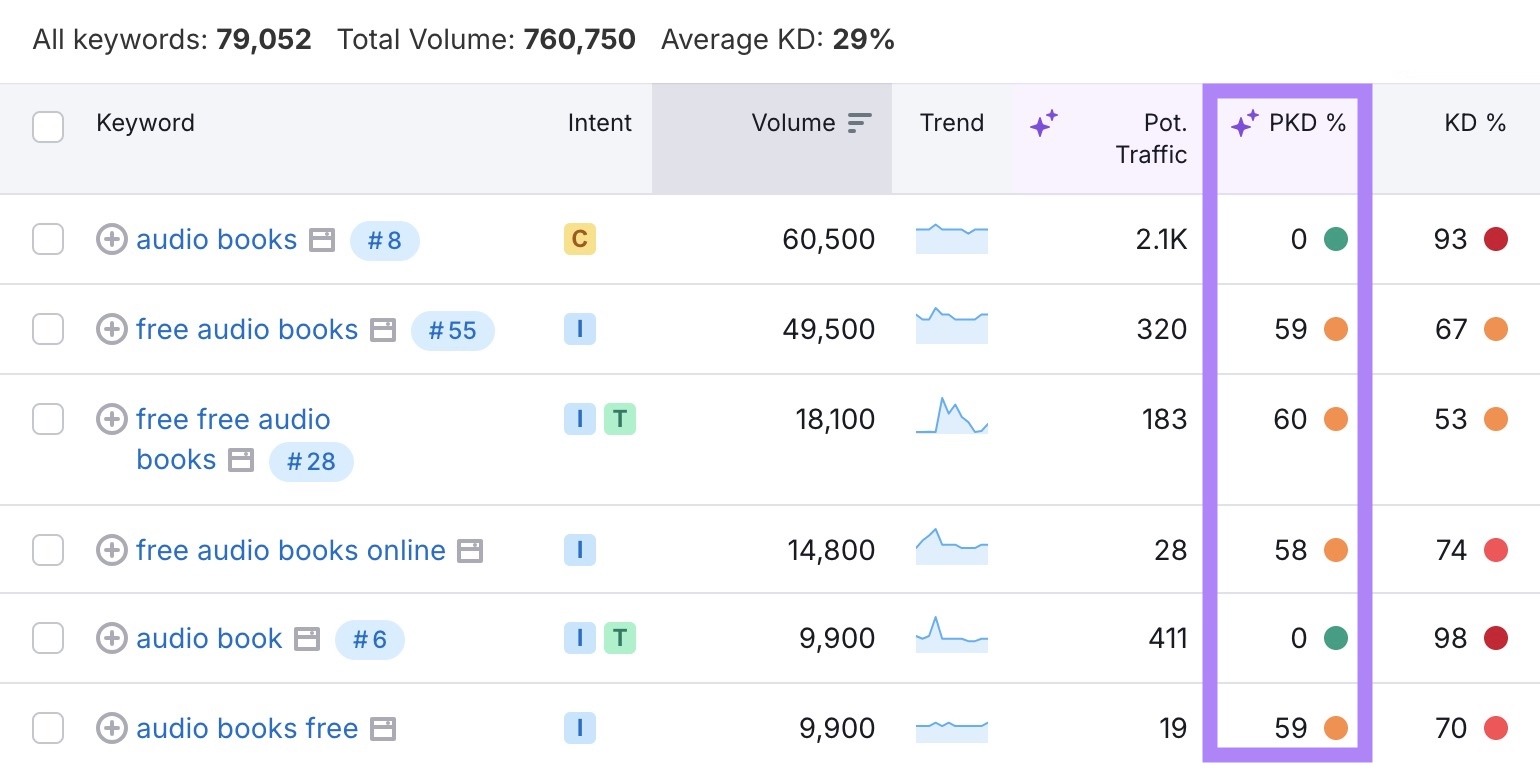Open the 'audio books' keyword link
Screen dimensions: 1540x770
[216, 239]
